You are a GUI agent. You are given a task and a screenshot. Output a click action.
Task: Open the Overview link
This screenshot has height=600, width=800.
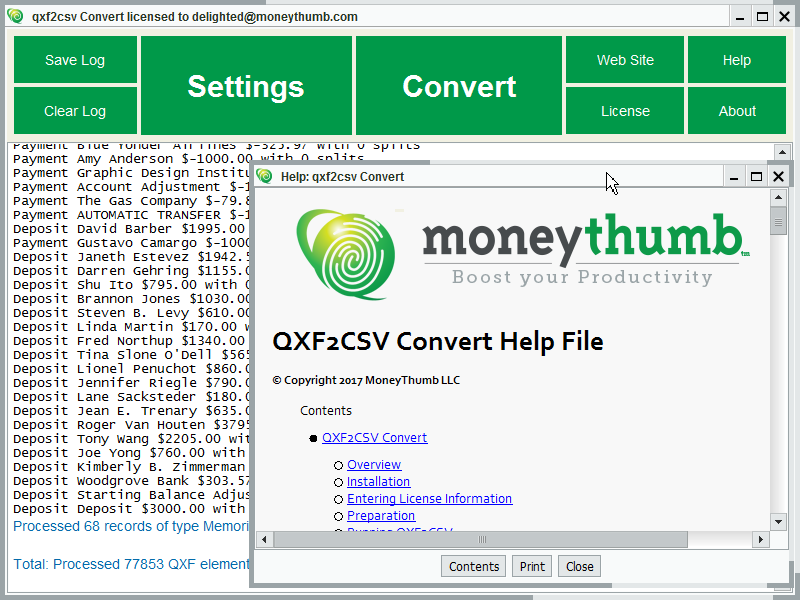pos(374,465)
